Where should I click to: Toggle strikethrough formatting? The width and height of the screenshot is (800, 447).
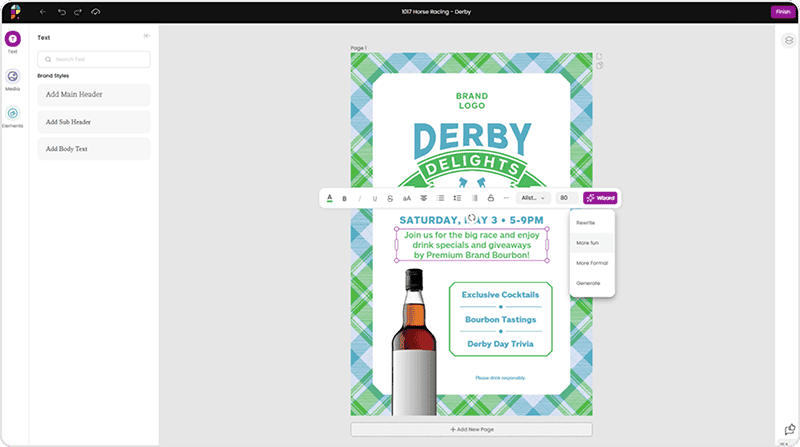[390, 198]
